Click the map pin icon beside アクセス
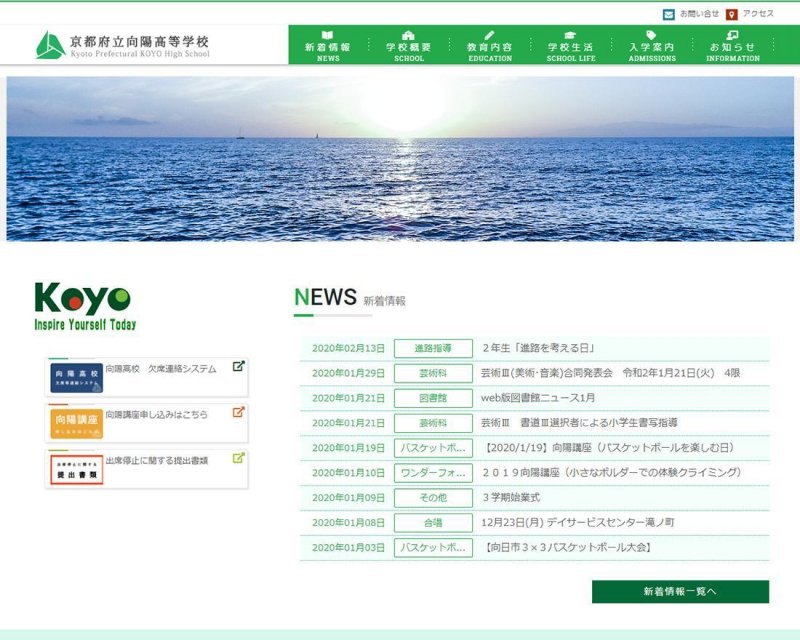The height and width of the screenshot is (640, 800). [x=732, y=15]
